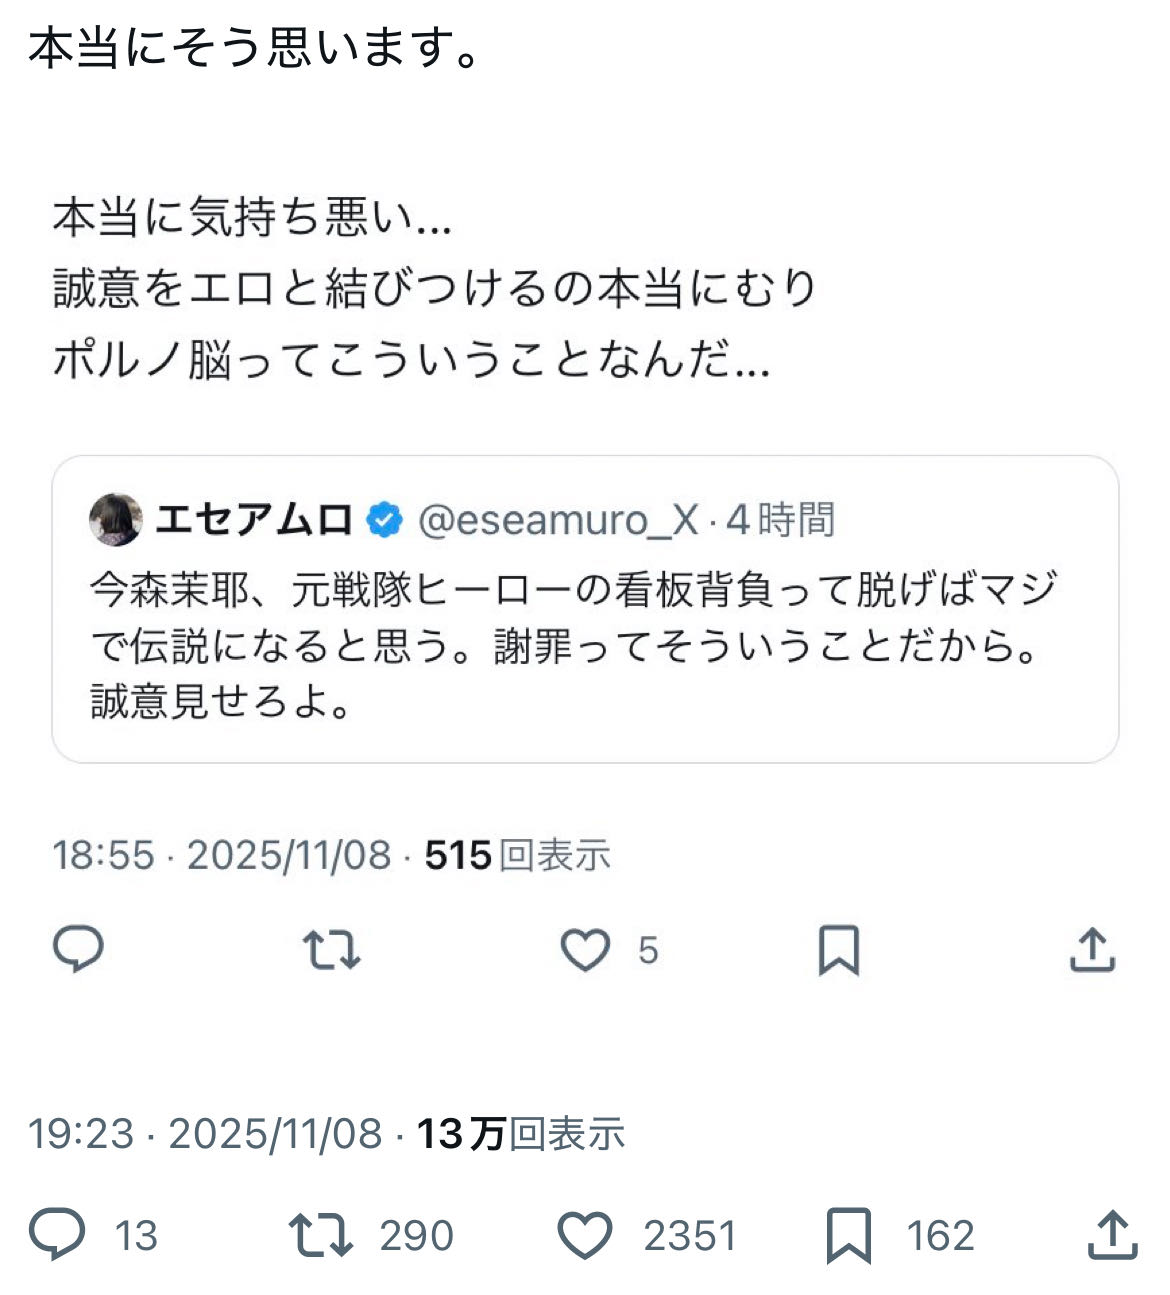This screenshot has height=1295, width=1170.
Task: Tap the 19:23 · 2025/11/08 timestamp
Action: (205, 1134)
